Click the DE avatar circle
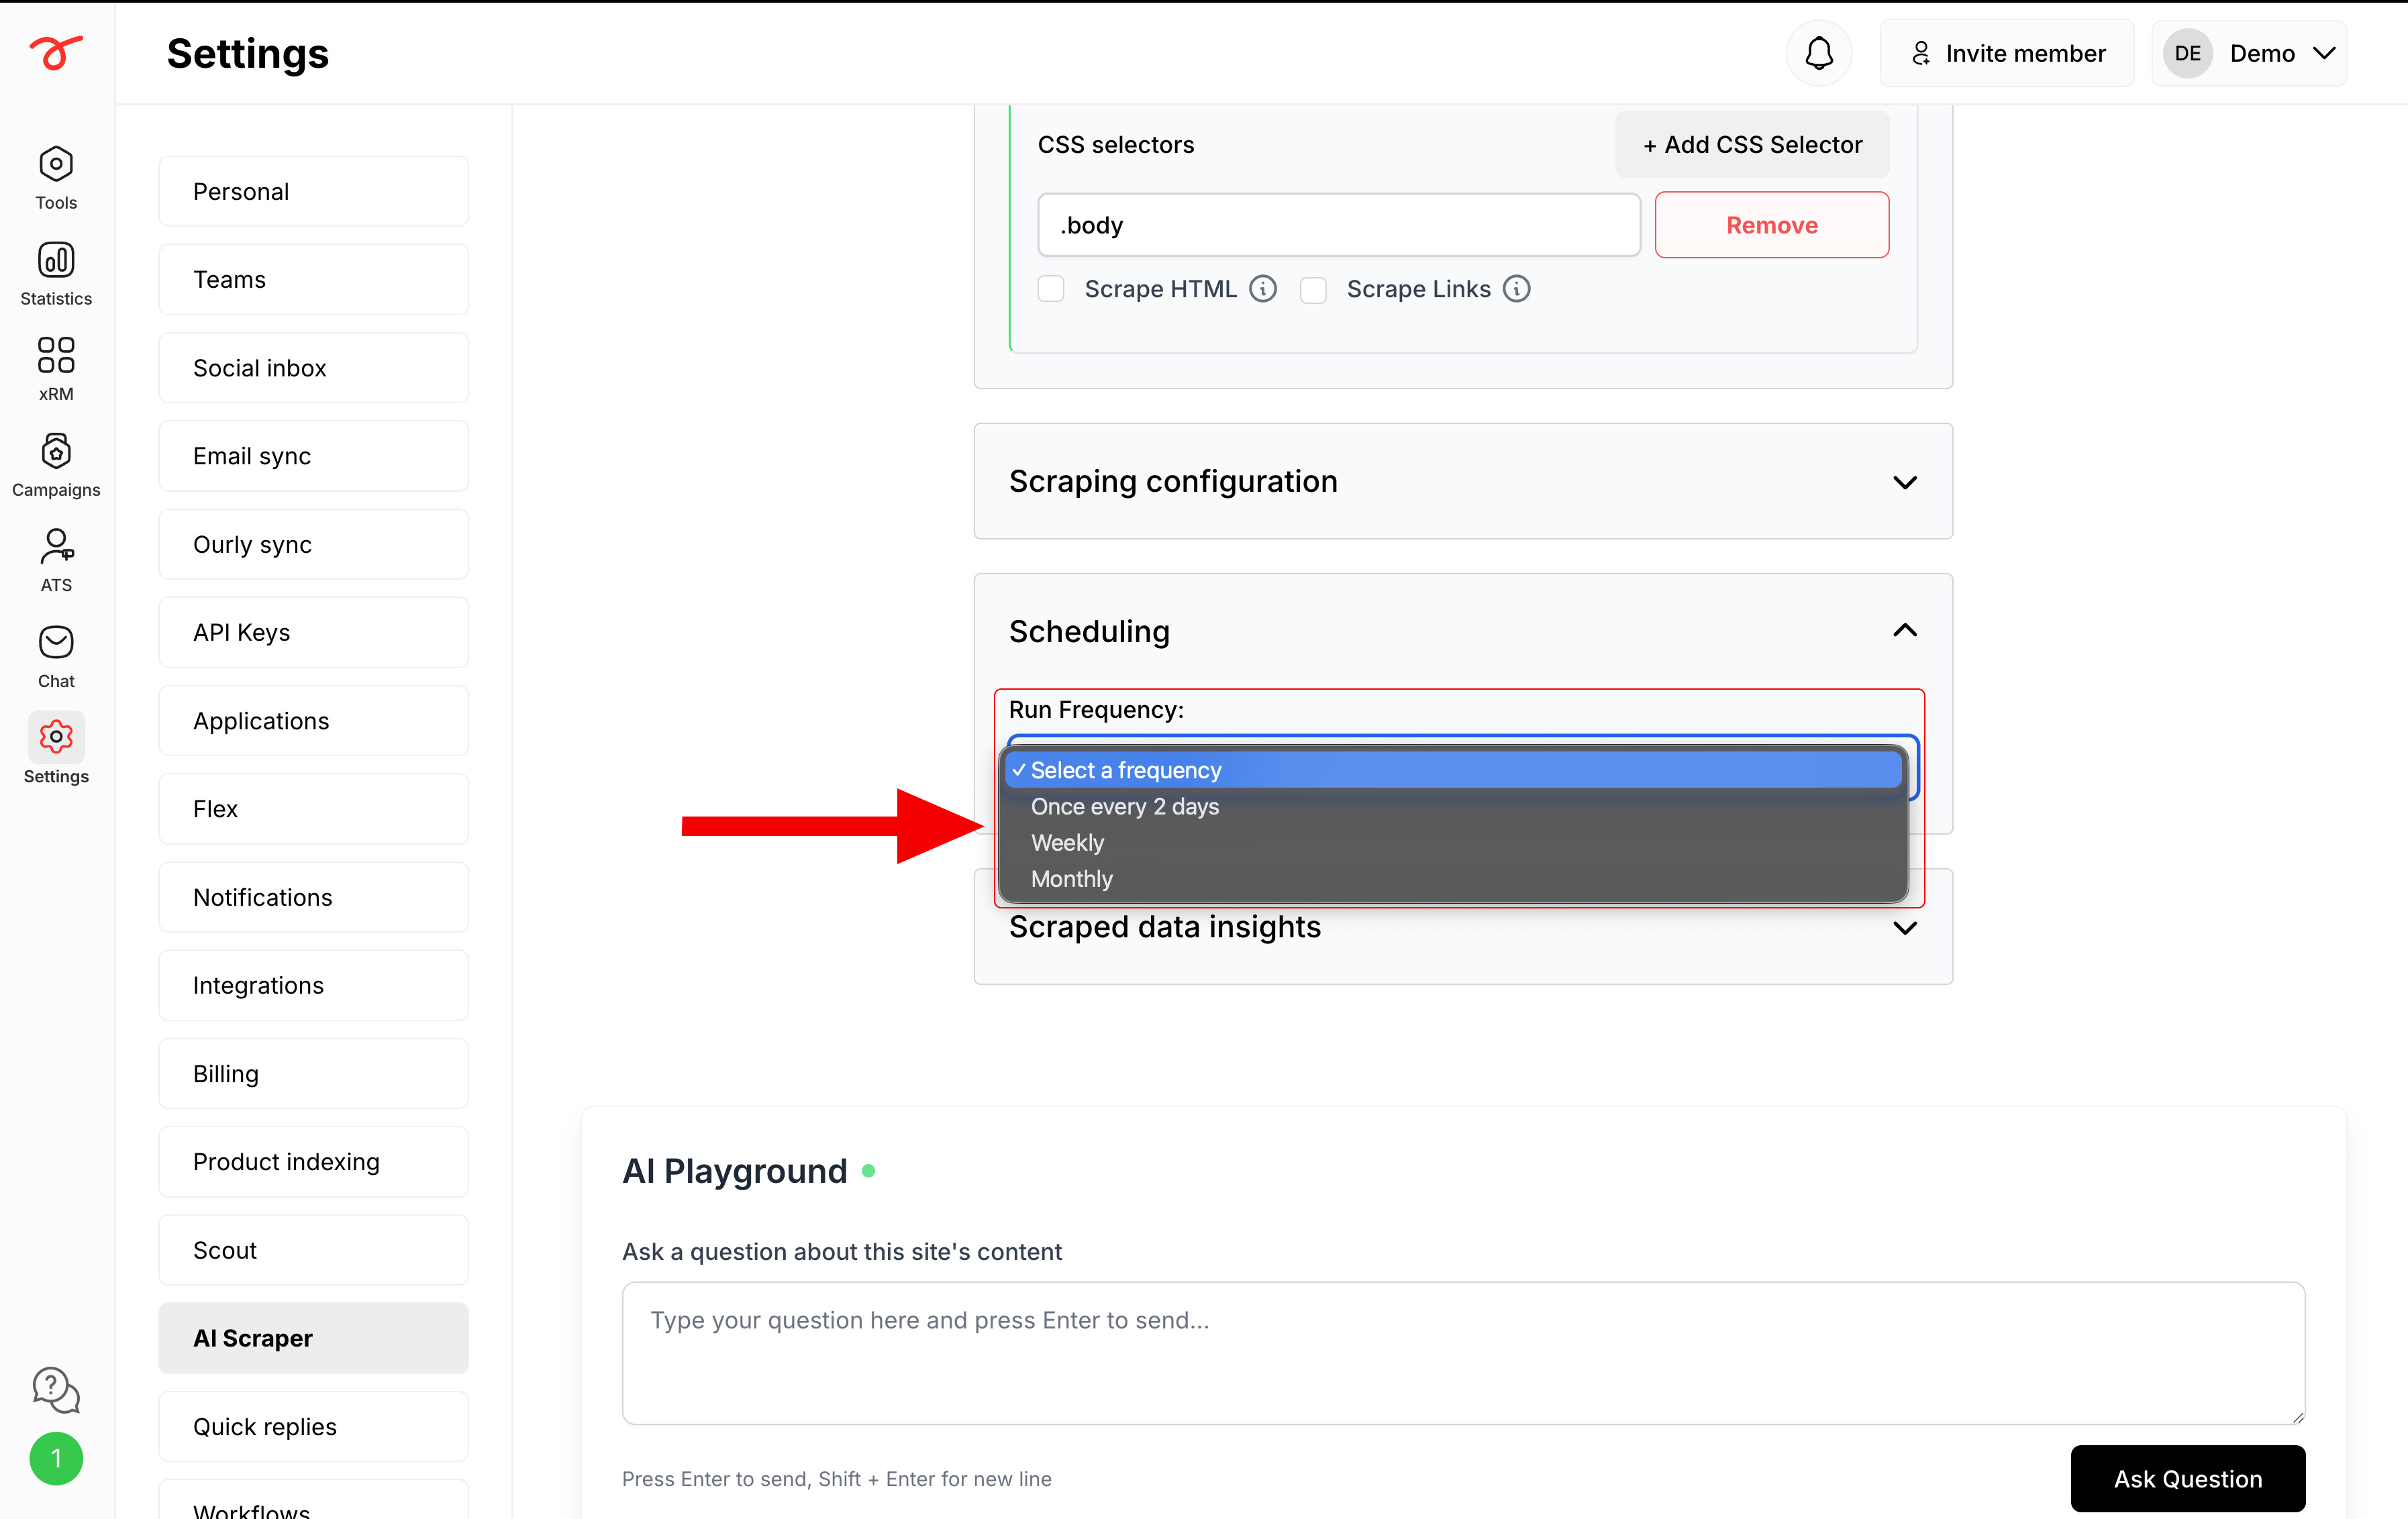Image resolution: width=2408 pixels, height=1519 pixels. (x=2188, y=53)
